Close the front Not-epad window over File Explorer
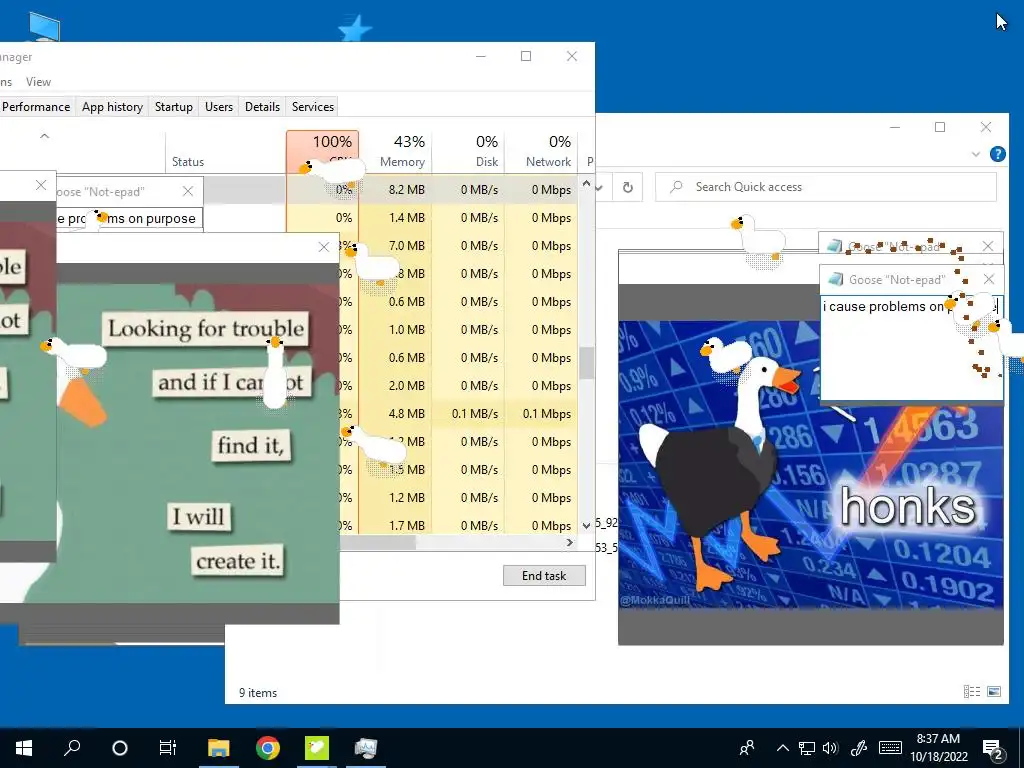Viewport: 1024px width, 768px height. point(989,280)
